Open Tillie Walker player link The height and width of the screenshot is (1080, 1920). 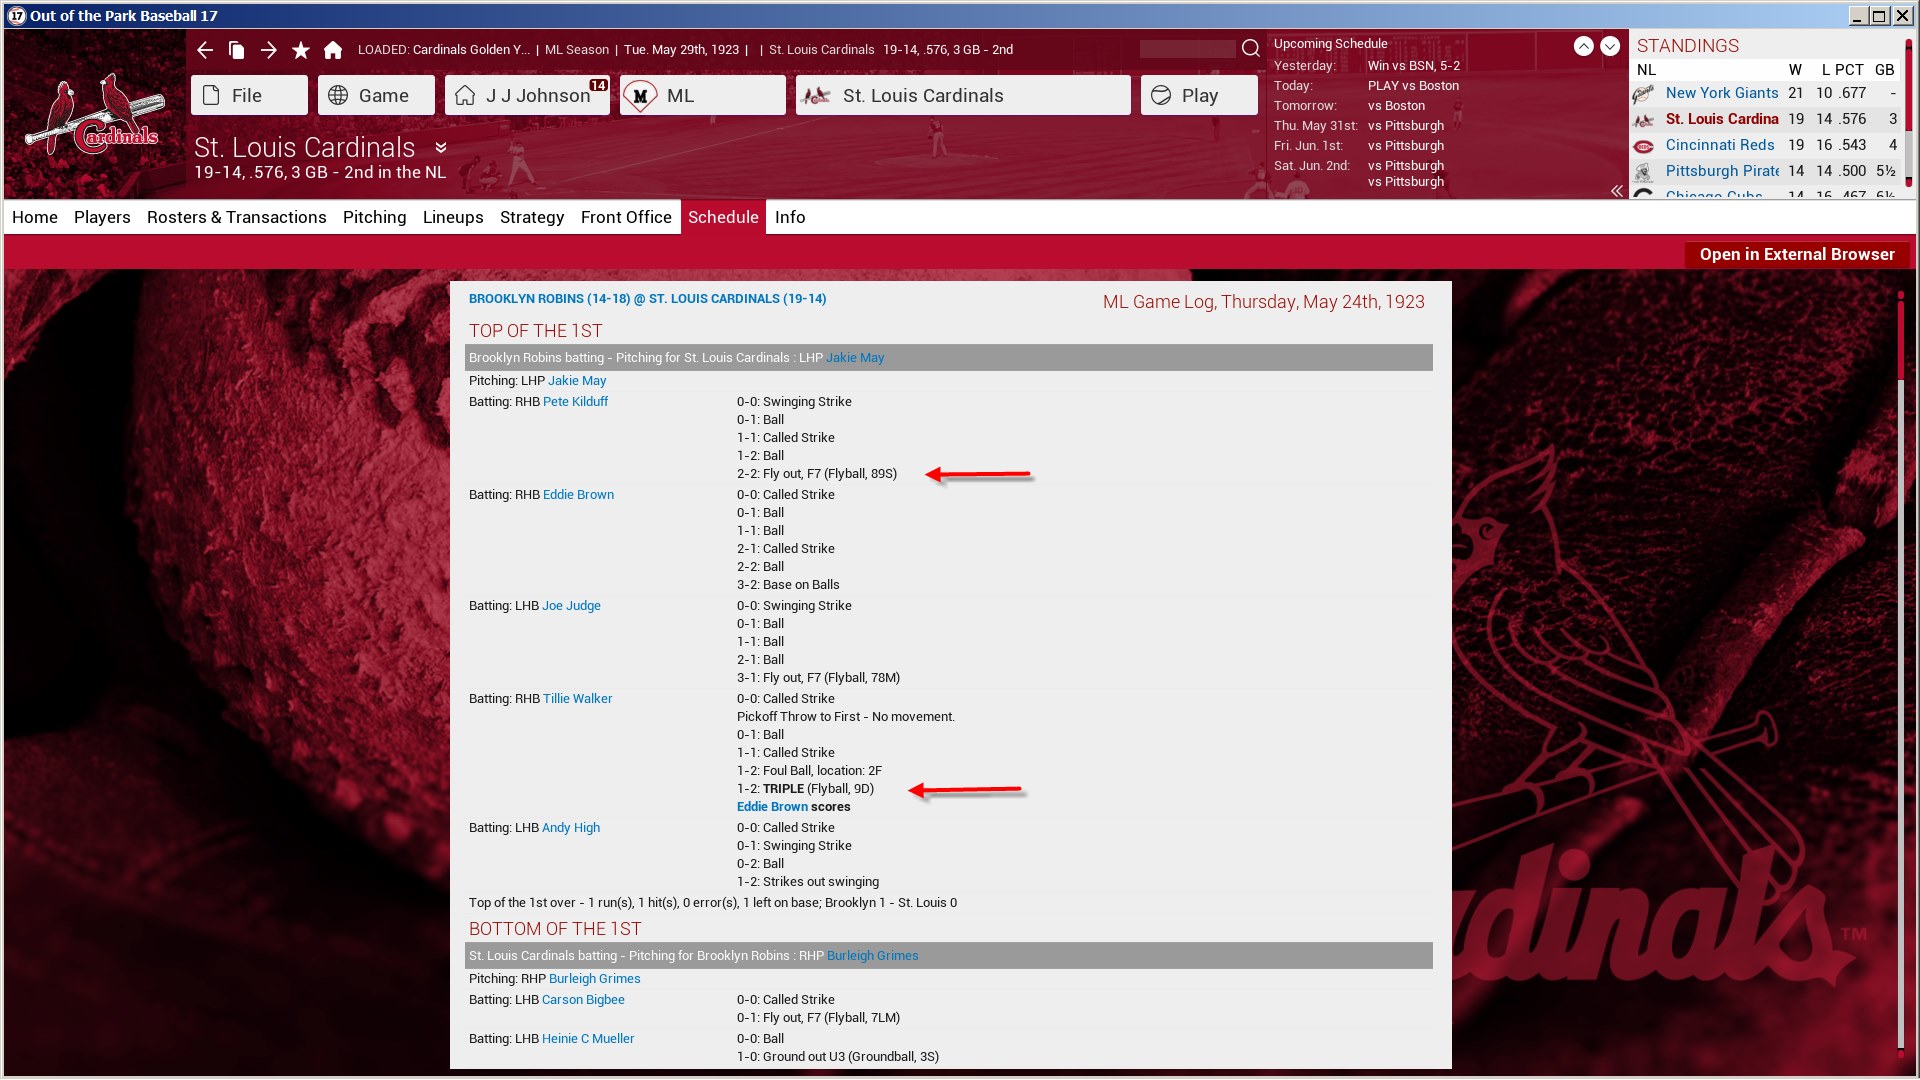pyautogui.click(x=577, y=699)
